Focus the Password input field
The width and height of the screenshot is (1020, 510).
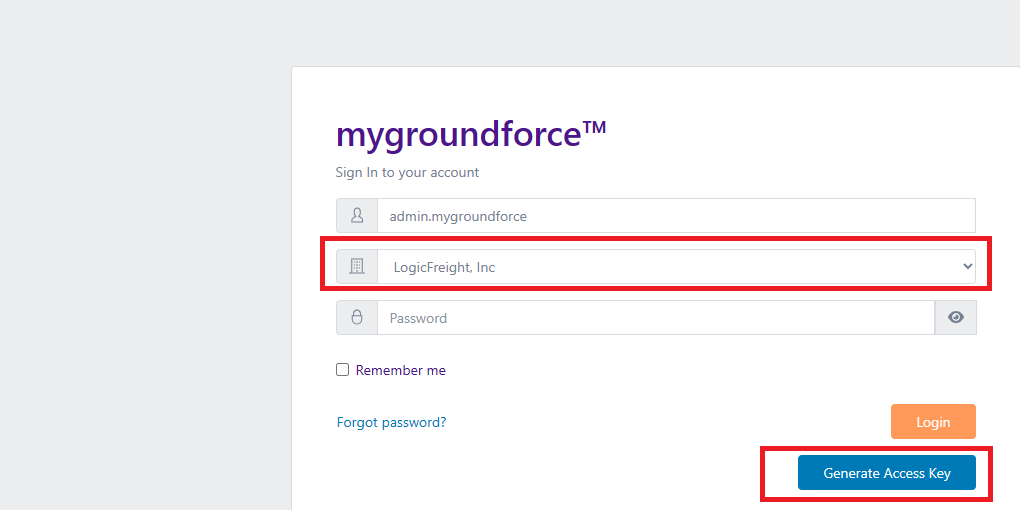pyautogui.click(x=656, y=317)
